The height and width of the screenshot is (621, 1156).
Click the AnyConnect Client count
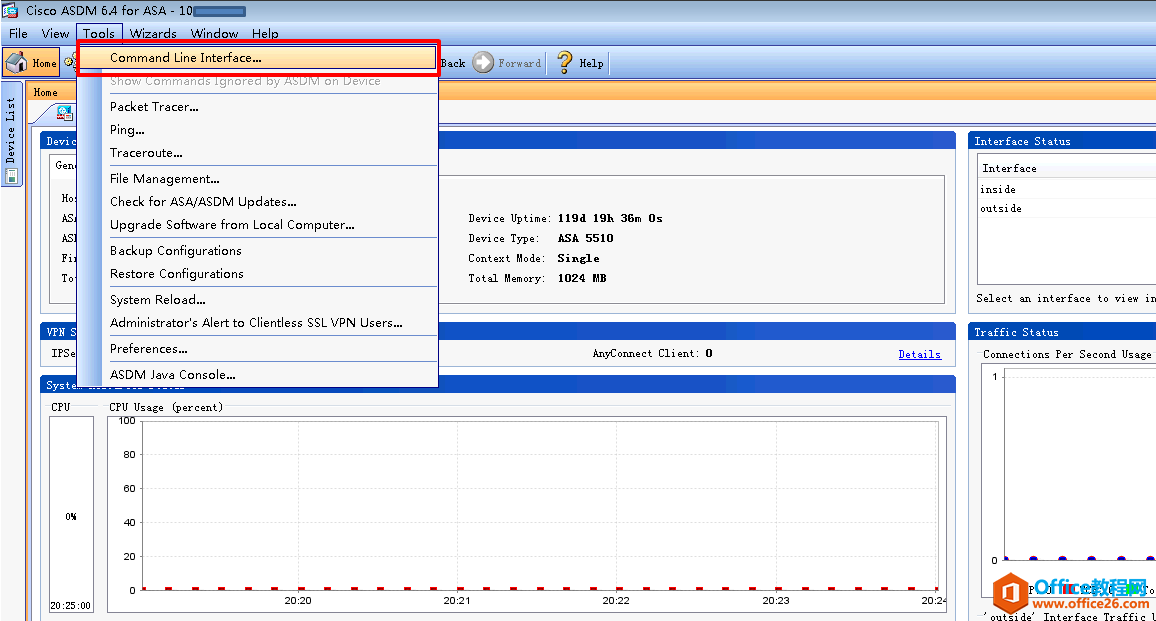click(x=708, y=353)
